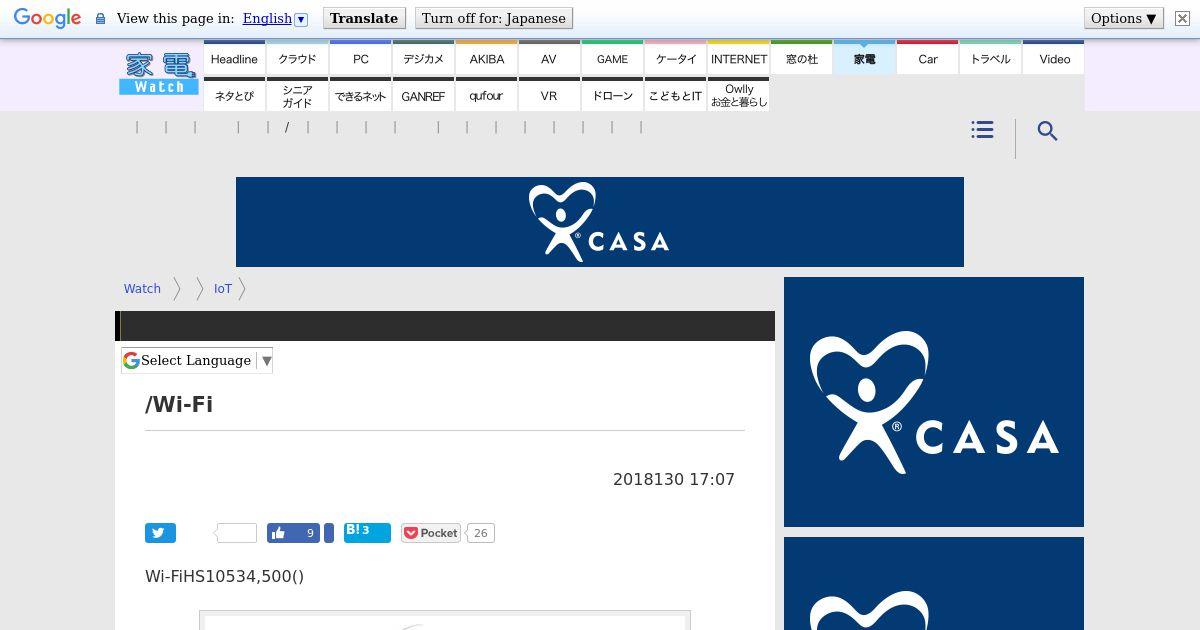This screenshot has width=1200, height=630.
Task: Open the qufour tab
Action: point(486,95)
